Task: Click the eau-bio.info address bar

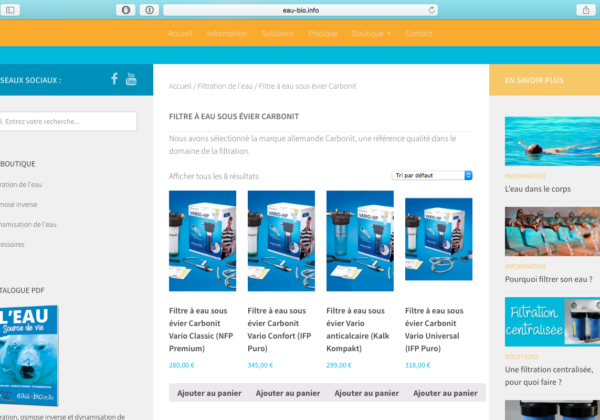Action: point(300,10)
